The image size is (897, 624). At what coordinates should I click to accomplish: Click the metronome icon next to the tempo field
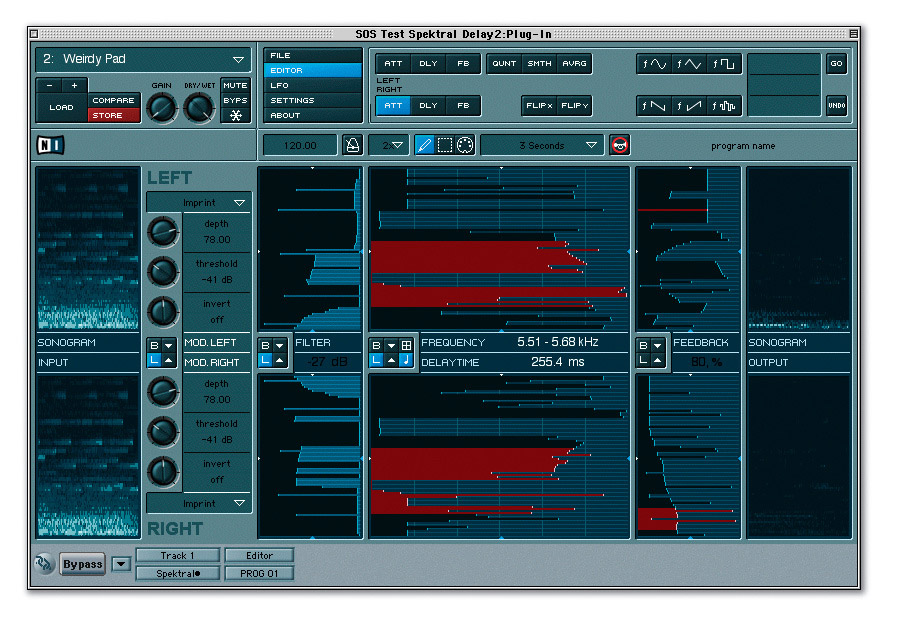tap(354, 144)
